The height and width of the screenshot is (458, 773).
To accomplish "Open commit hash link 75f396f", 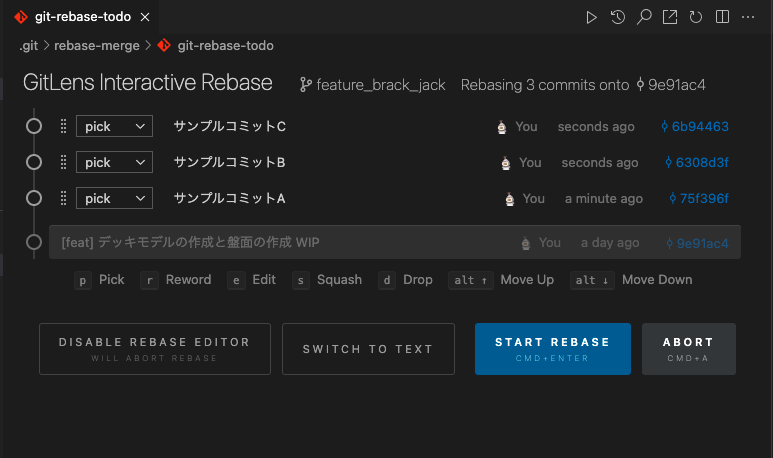I will pyautogui.click(x=699, y=199).
